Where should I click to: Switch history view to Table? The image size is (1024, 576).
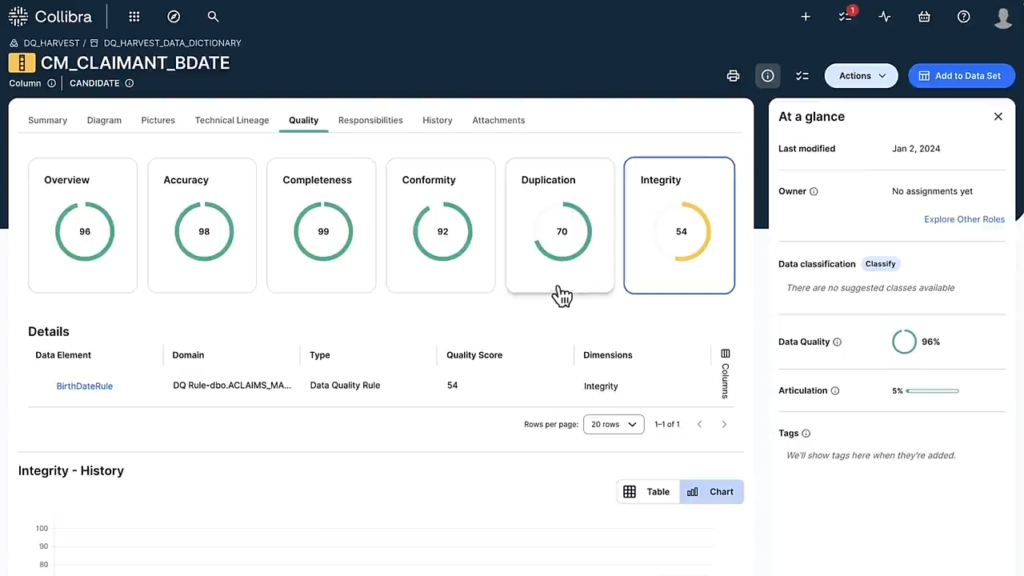pyautogui.click(x=647, y=492)
